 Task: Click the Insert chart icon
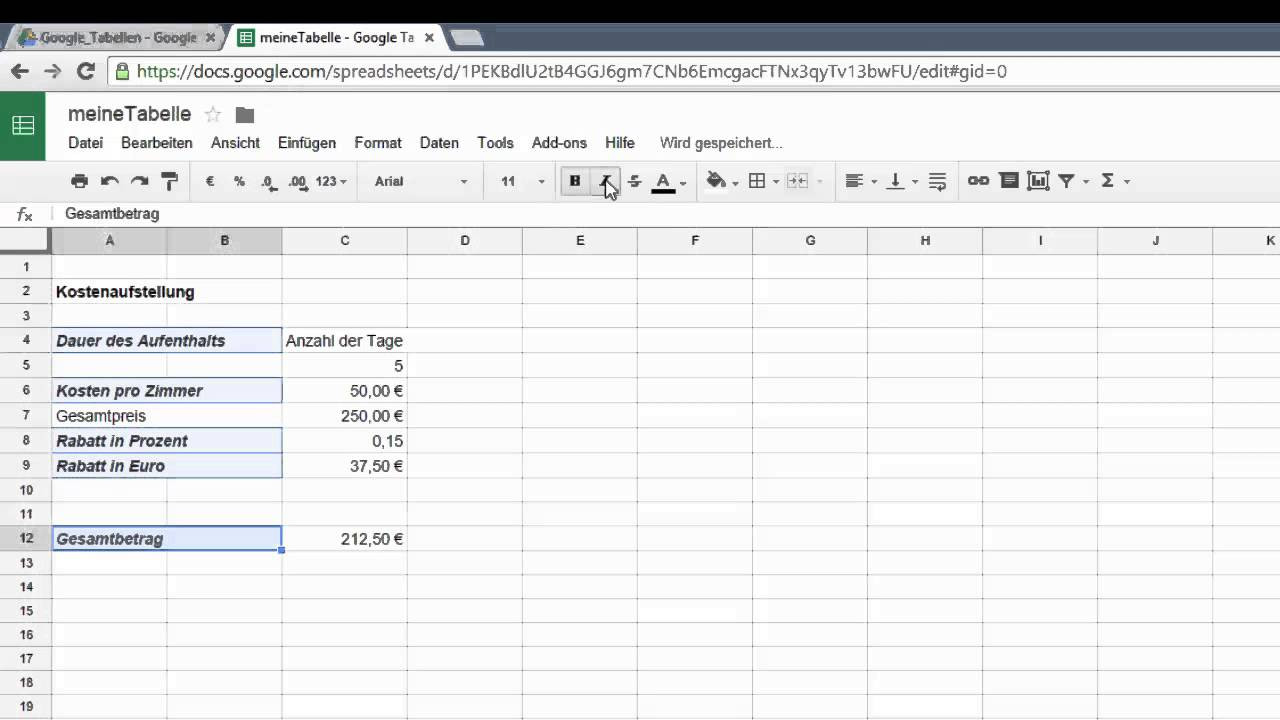point(1038,181)
